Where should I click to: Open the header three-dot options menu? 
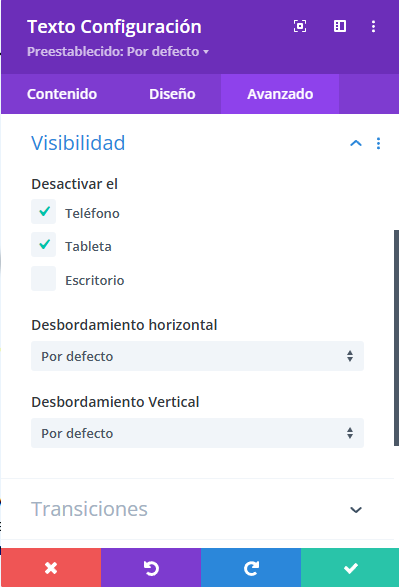(x=373, y=26)
